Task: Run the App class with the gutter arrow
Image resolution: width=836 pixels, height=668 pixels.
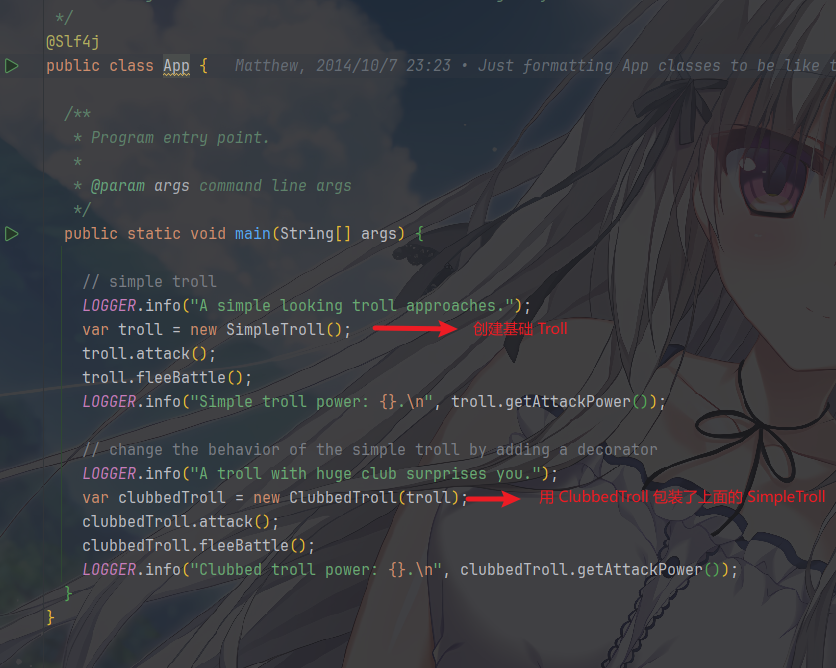Action: (x=12, y=66)
